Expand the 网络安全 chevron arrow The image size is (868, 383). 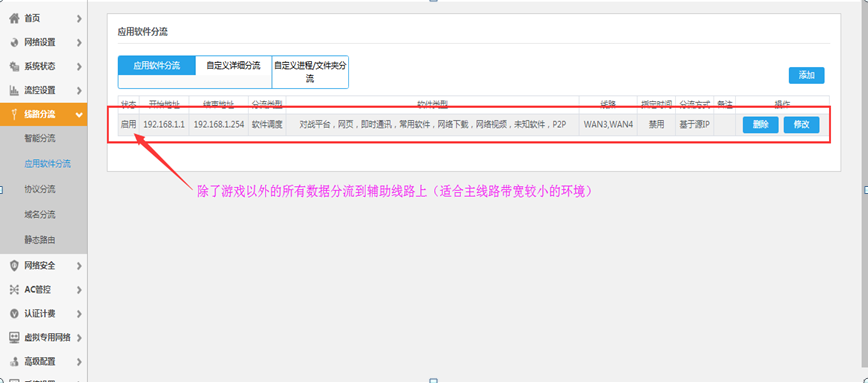coord(79,266)
